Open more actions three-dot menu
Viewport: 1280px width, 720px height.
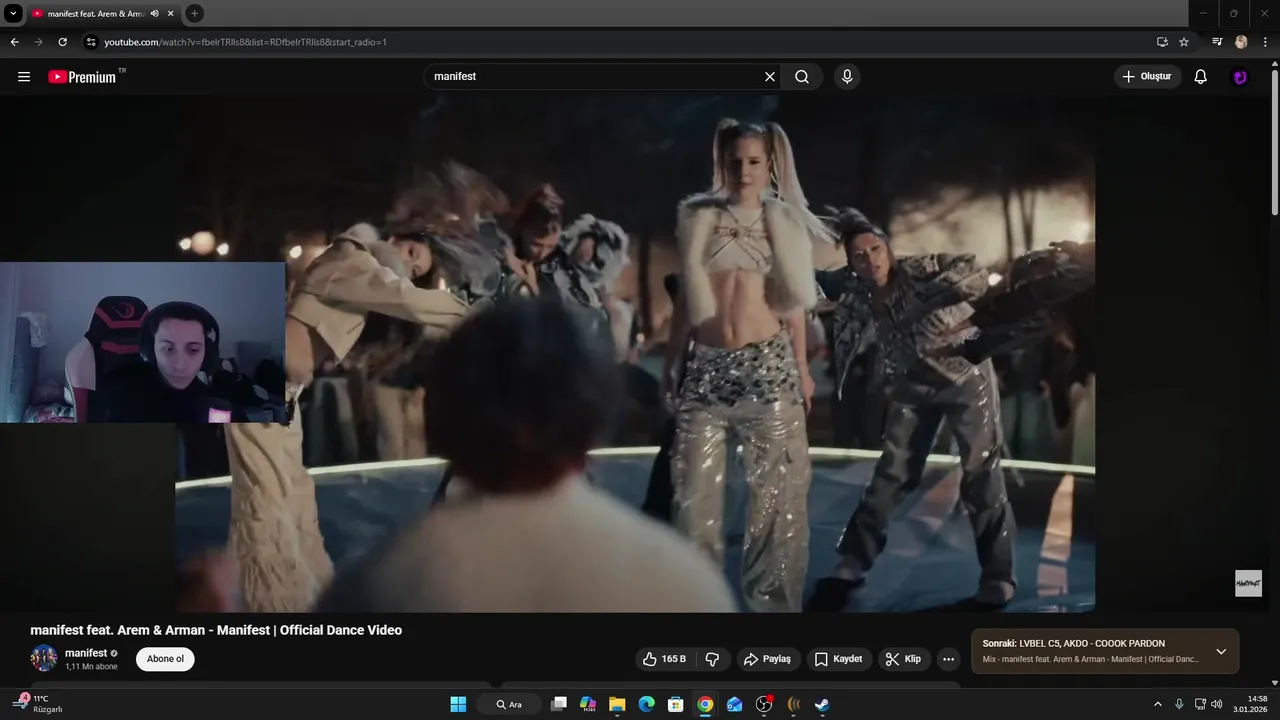948,659
